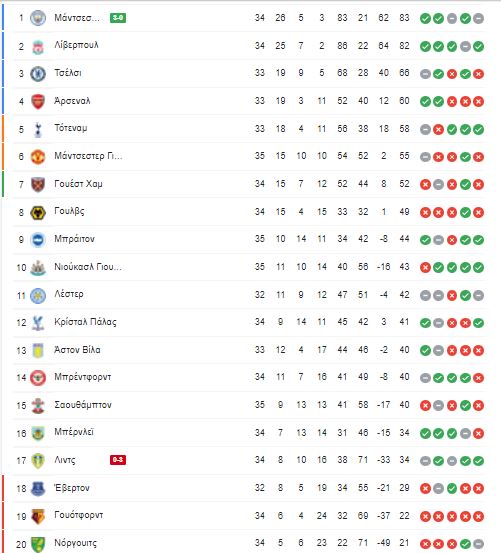Click the last form result icon for Τσέλσι
Image resolution: width=501 pixels, height=553 pixels.
(478, 74)
